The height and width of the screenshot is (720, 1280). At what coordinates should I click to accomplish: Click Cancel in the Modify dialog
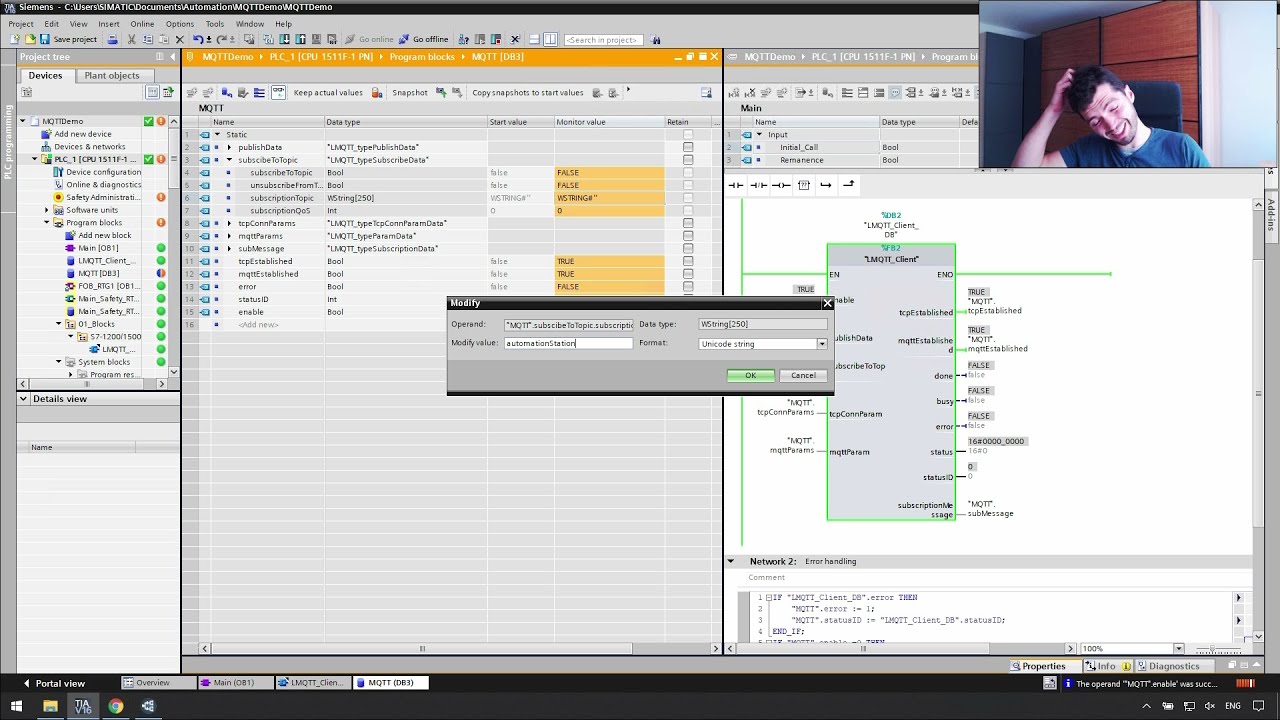[x=803, y=375]
